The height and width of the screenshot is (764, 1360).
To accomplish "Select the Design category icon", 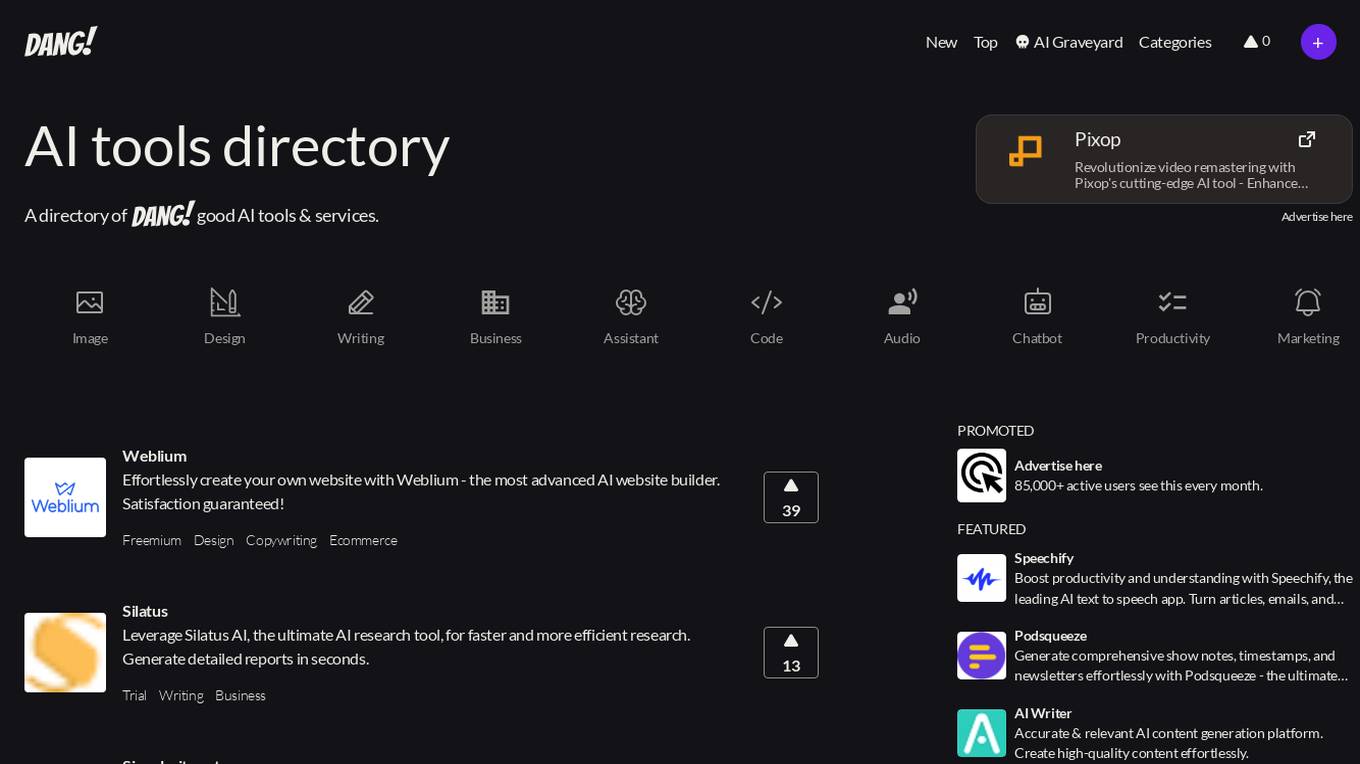I will pos(225,302).
